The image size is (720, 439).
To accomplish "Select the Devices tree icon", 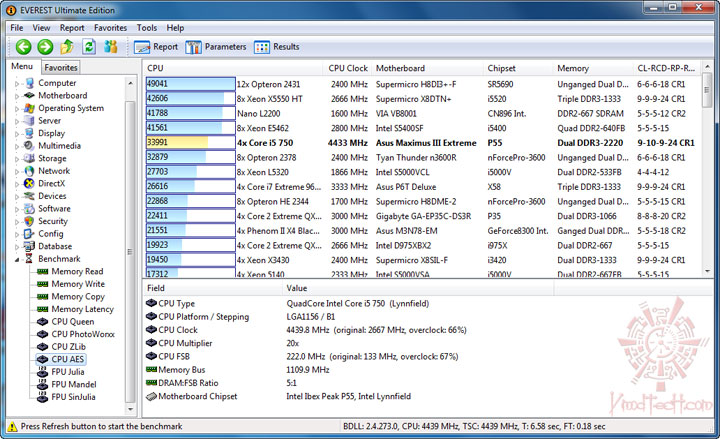I will click(x=29, y=196).
